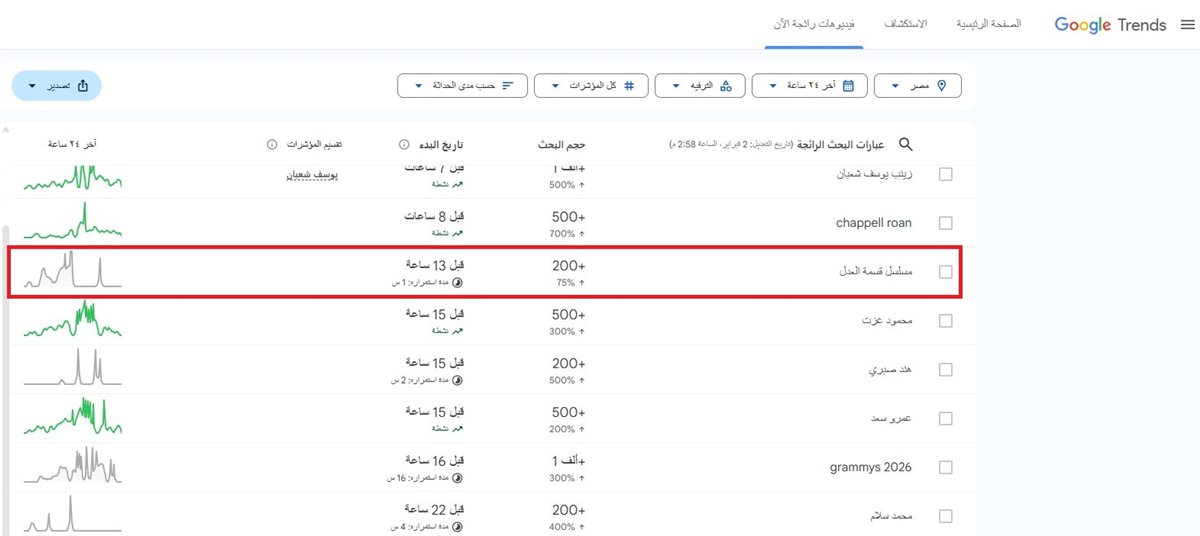Go to Google Trends logo home
The image size is (1200, 536).
(1111, 25)
